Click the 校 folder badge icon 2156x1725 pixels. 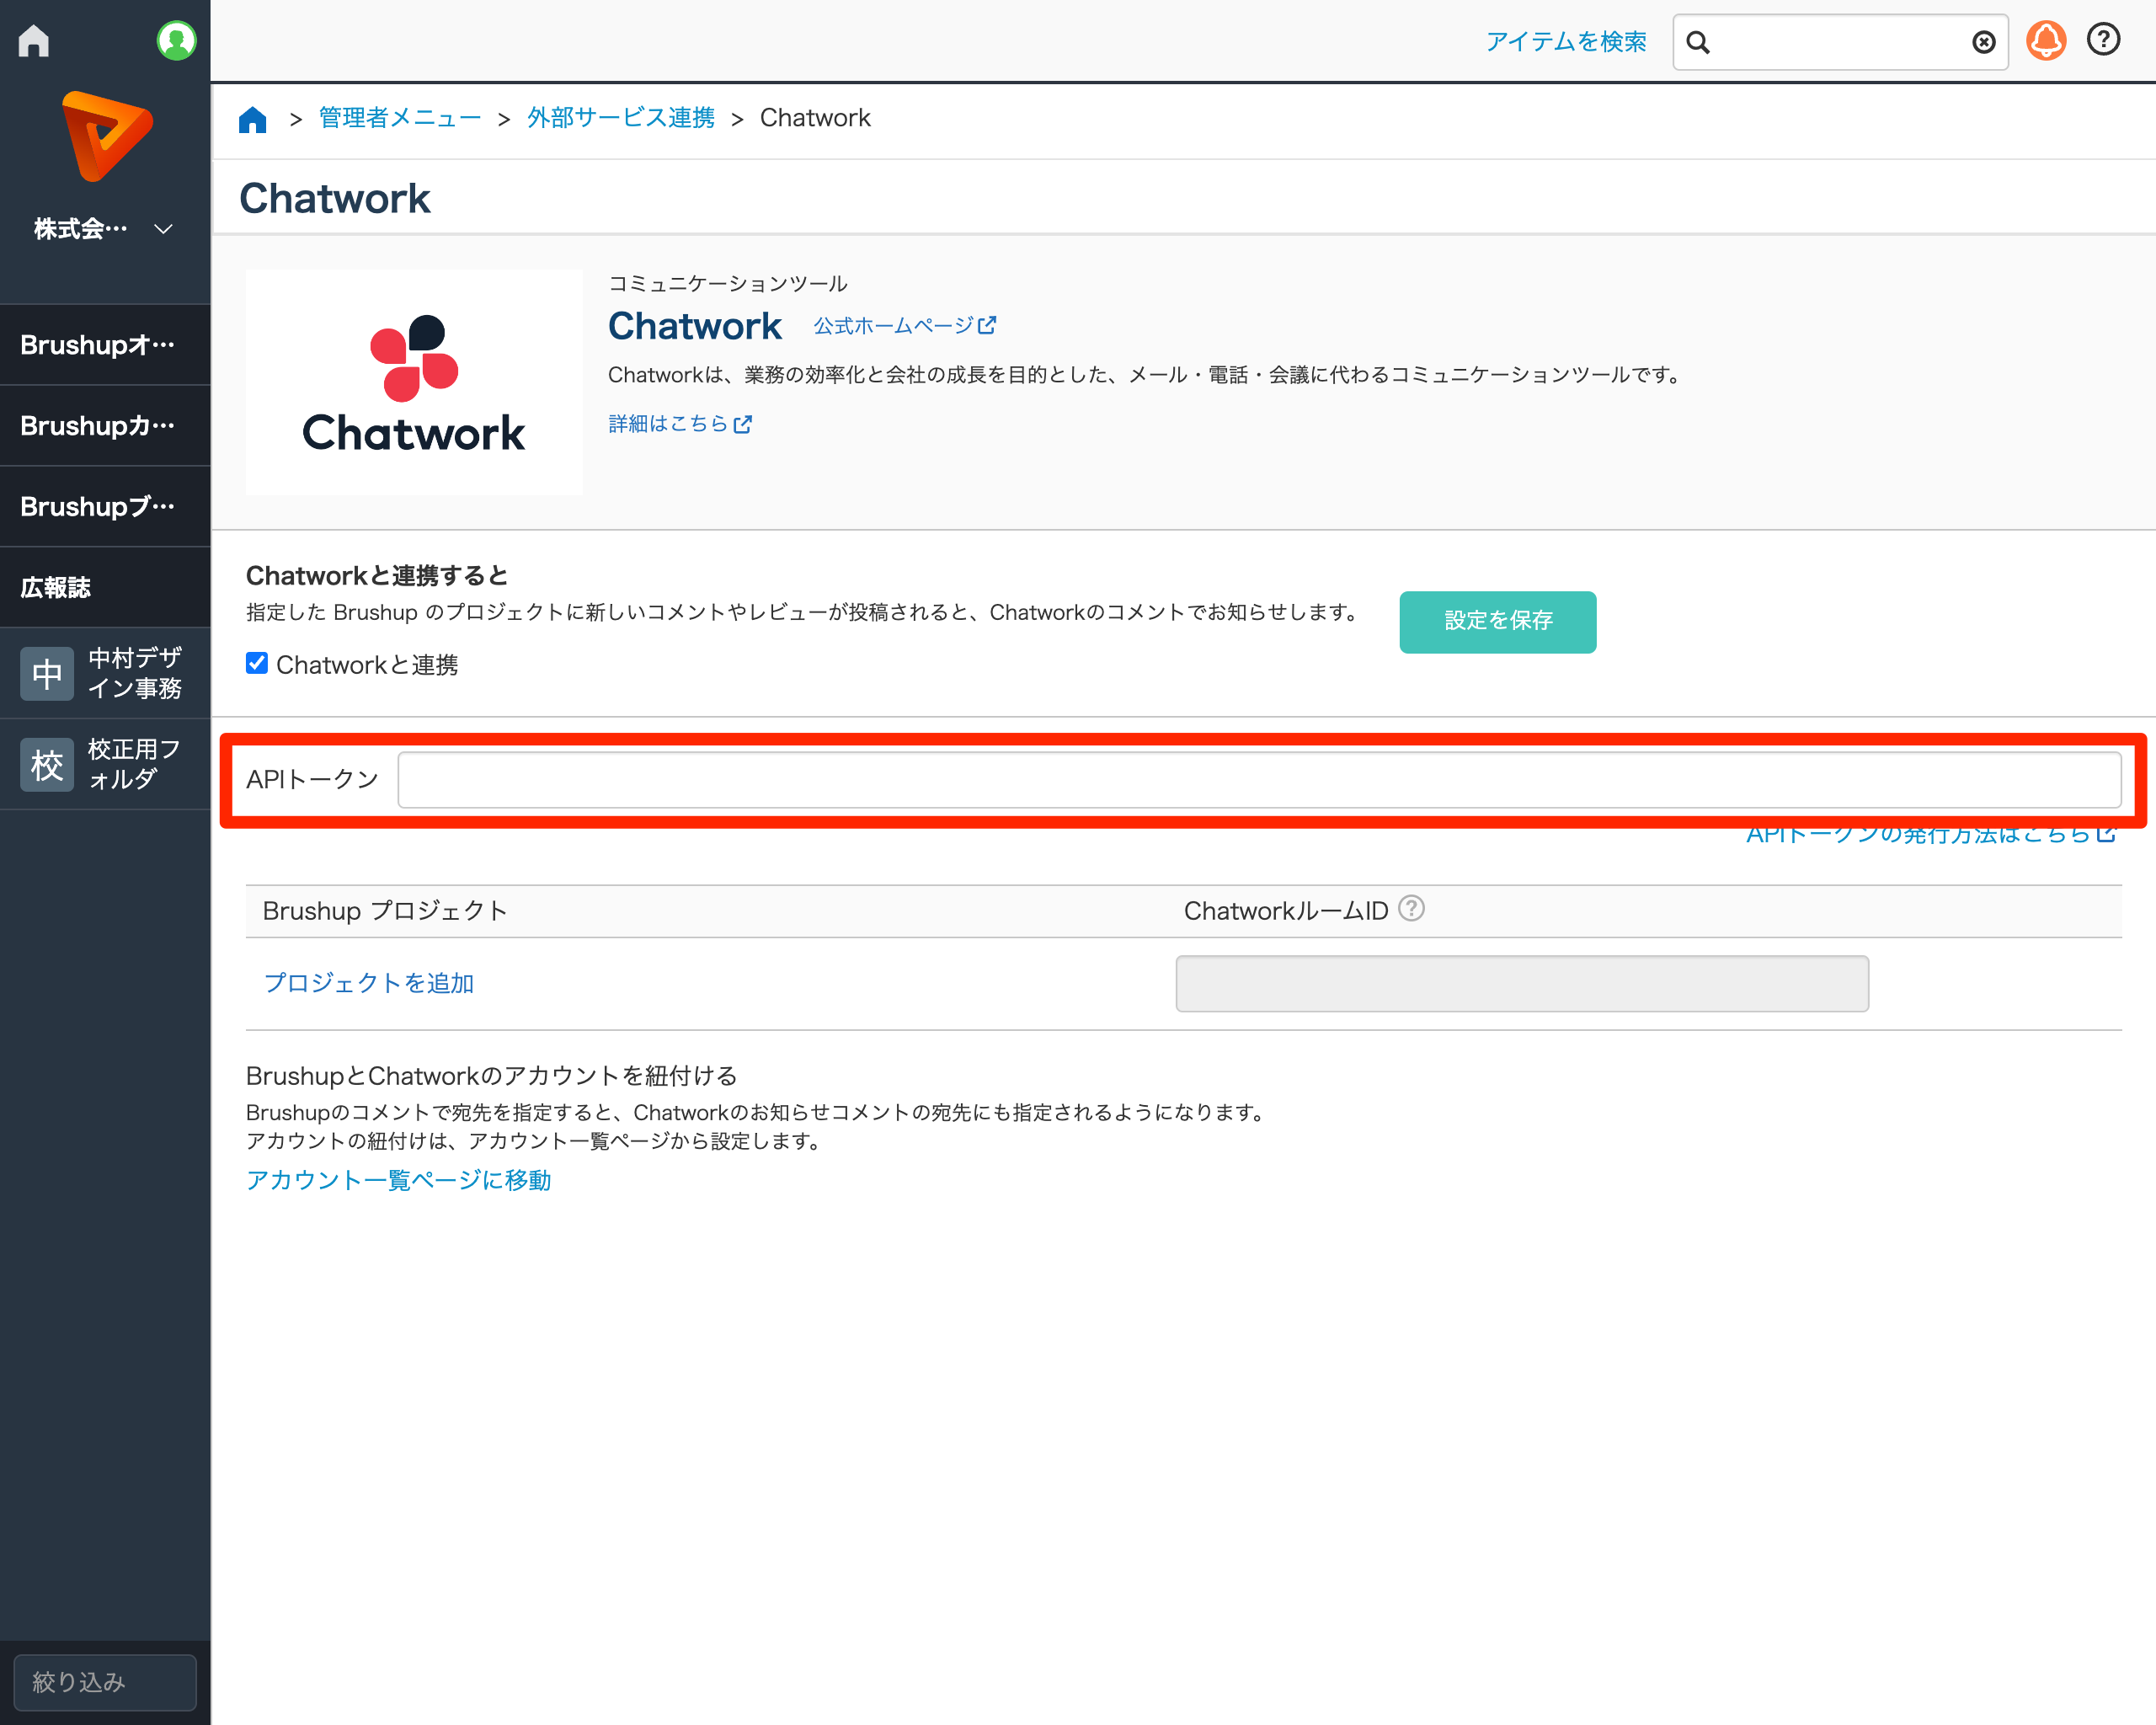click(47, 765)
